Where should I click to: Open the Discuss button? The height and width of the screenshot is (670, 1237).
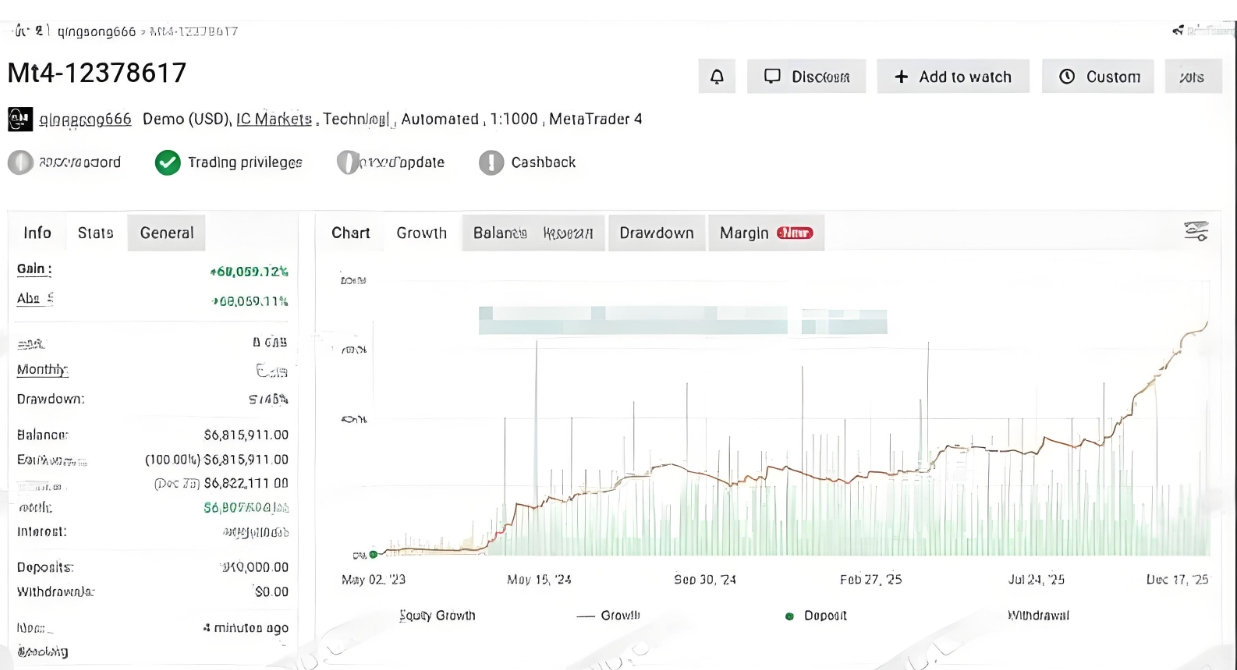pos(806,77)
